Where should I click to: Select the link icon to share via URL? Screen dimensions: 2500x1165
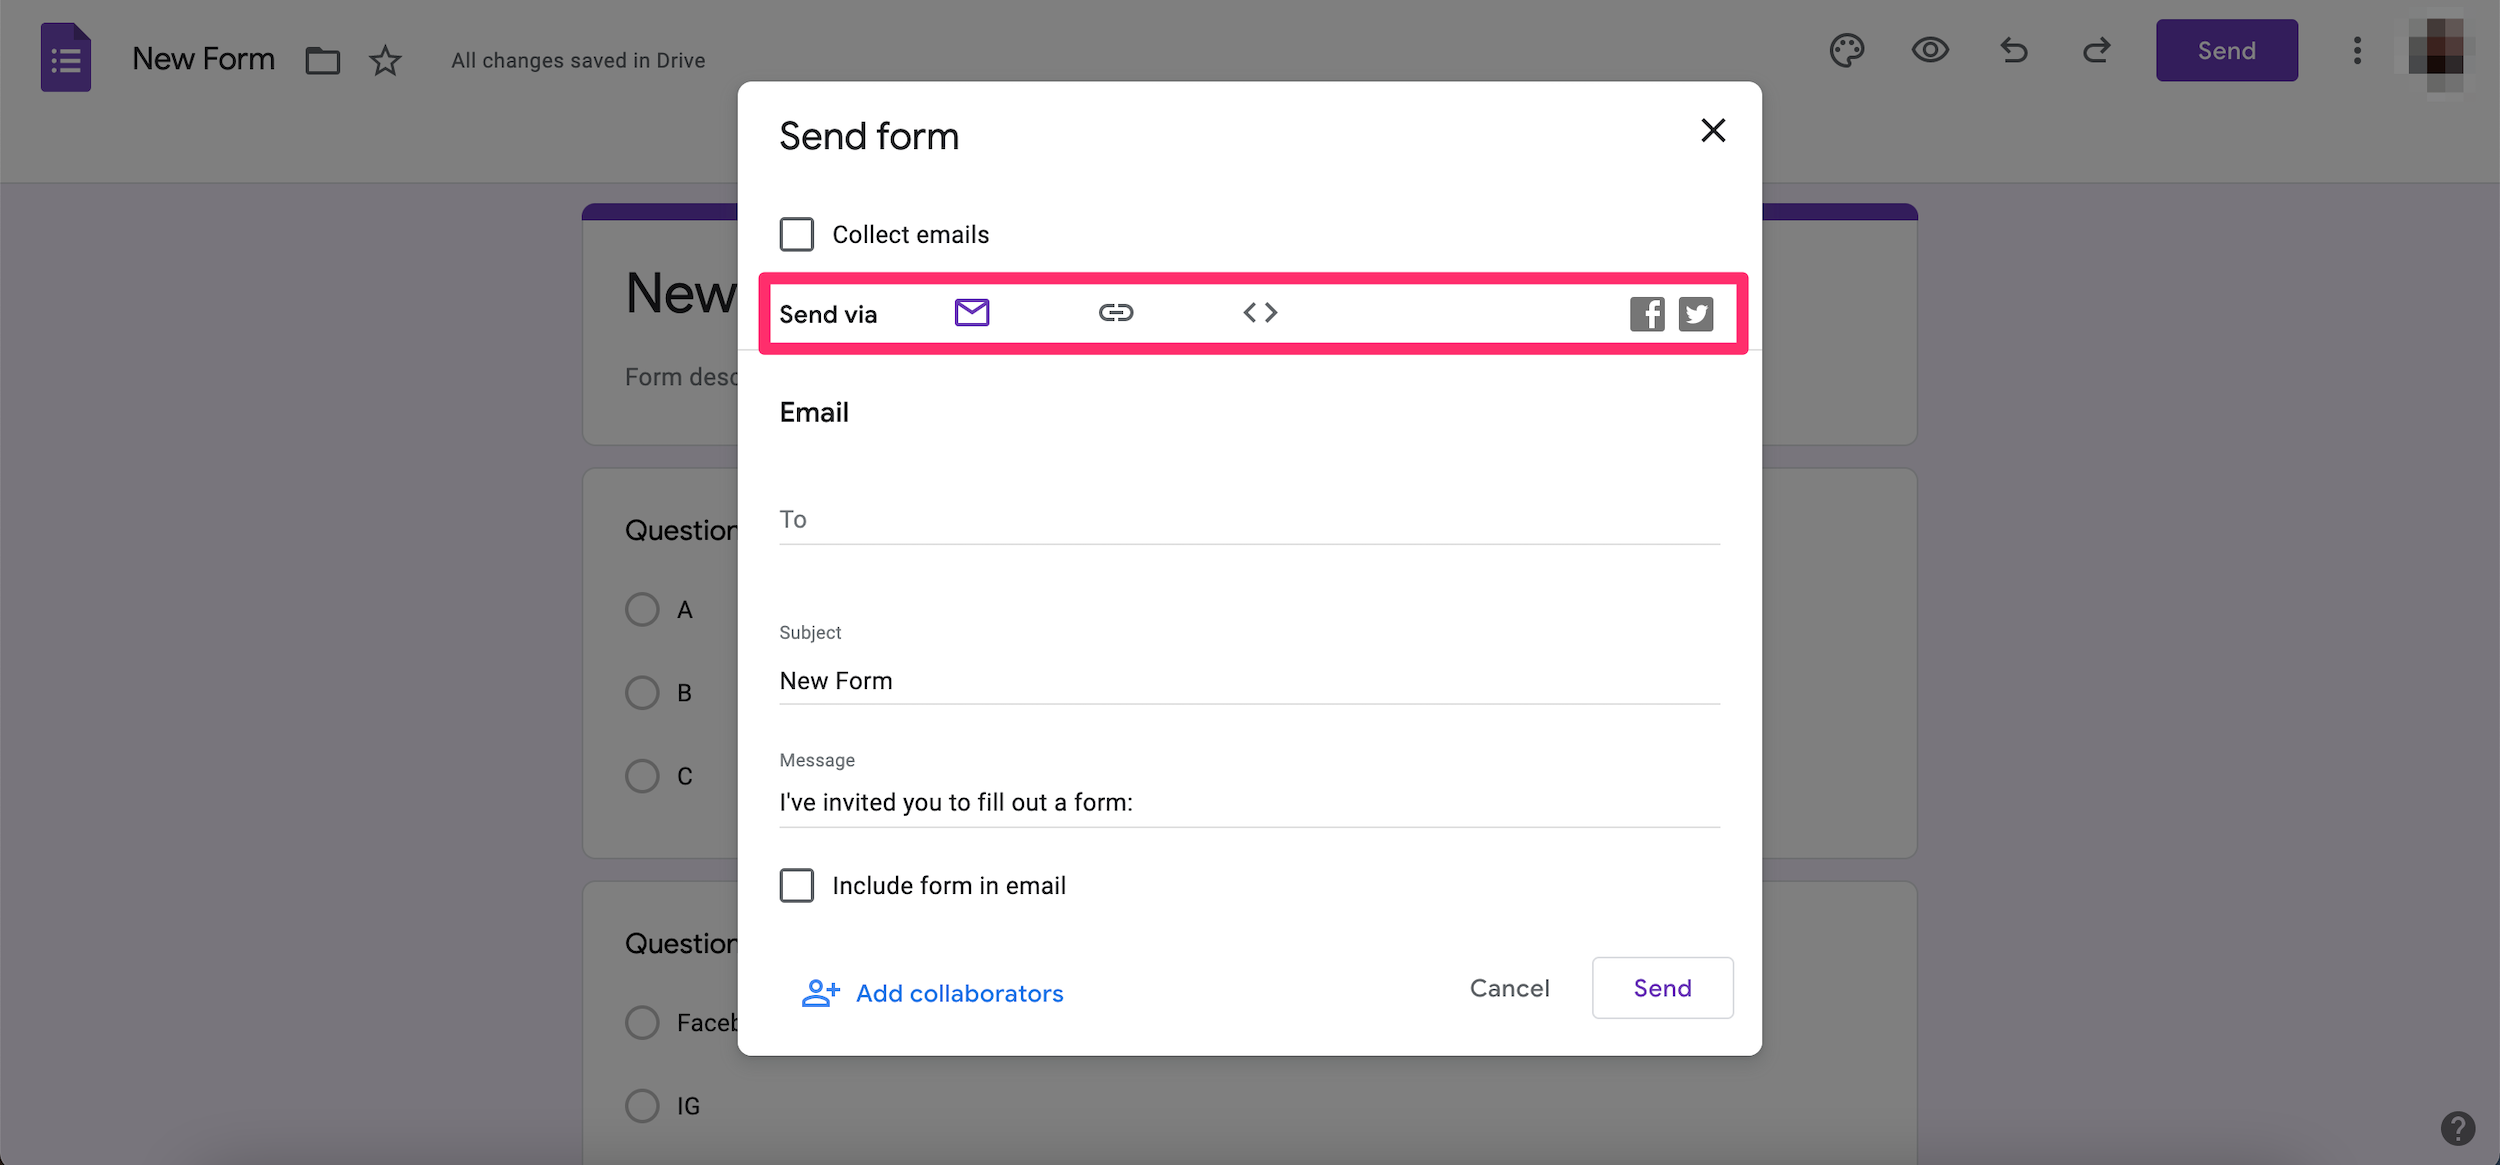click(x=1114, y=312)
